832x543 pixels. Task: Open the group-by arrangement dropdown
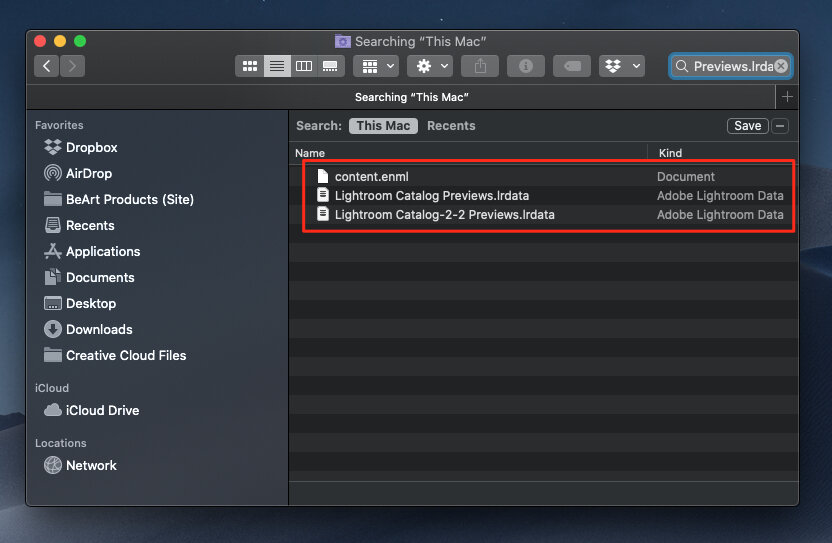376,66
